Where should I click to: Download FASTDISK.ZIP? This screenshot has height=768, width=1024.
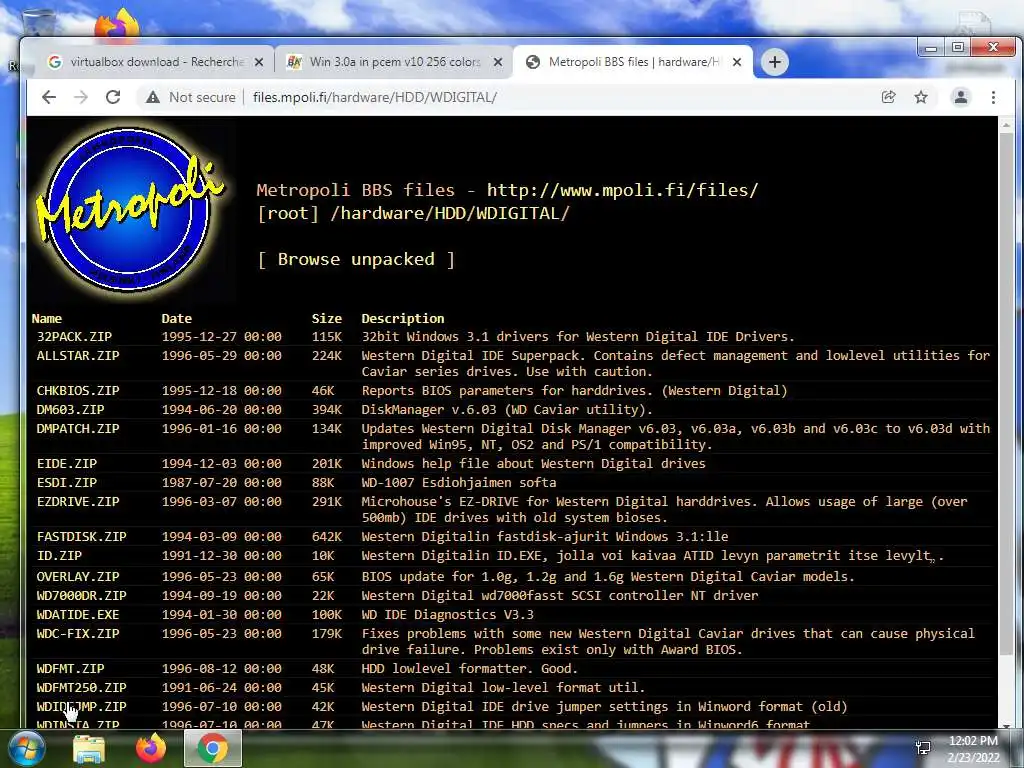point(82,537)
